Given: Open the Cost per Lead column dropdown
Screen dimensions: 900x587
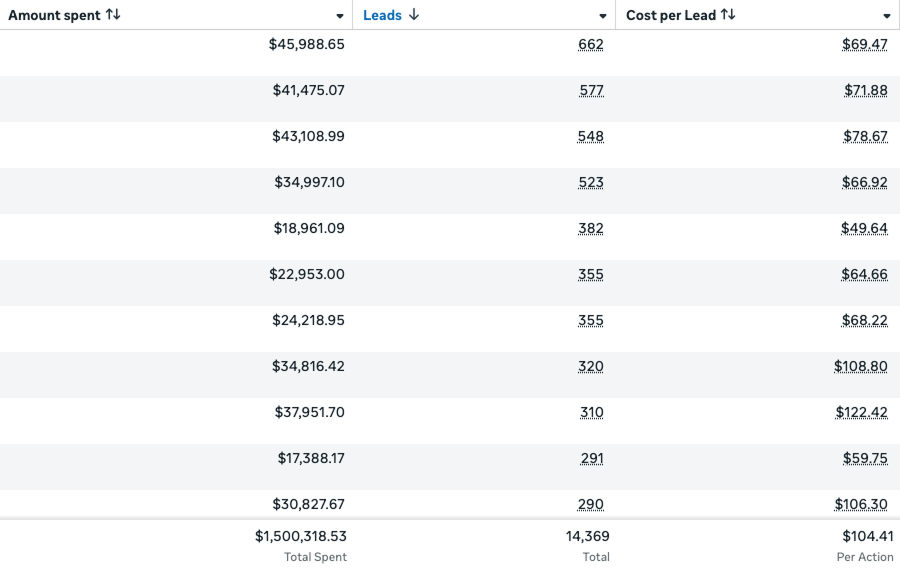Looking at the screenshot, I should pos(887,16).
